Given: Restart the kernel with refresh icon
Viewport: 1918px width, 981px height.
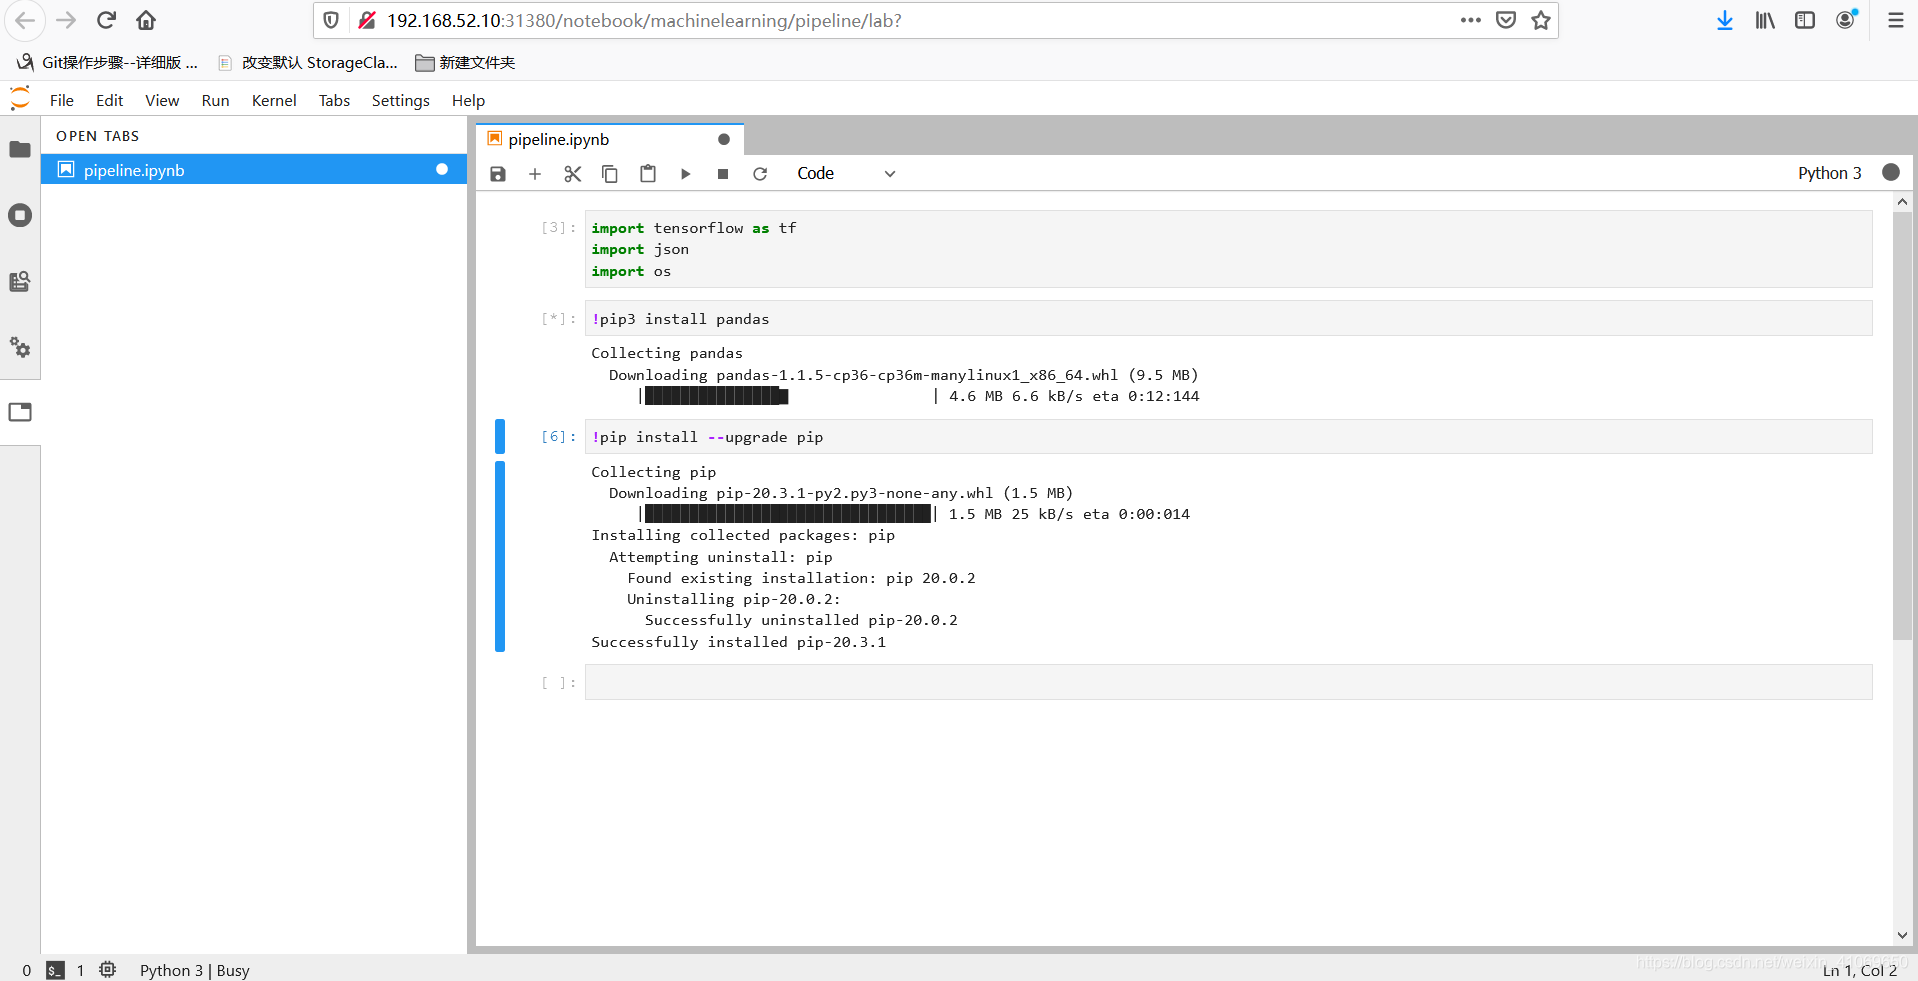Looking at the screenshot, I should click(760, 173).
